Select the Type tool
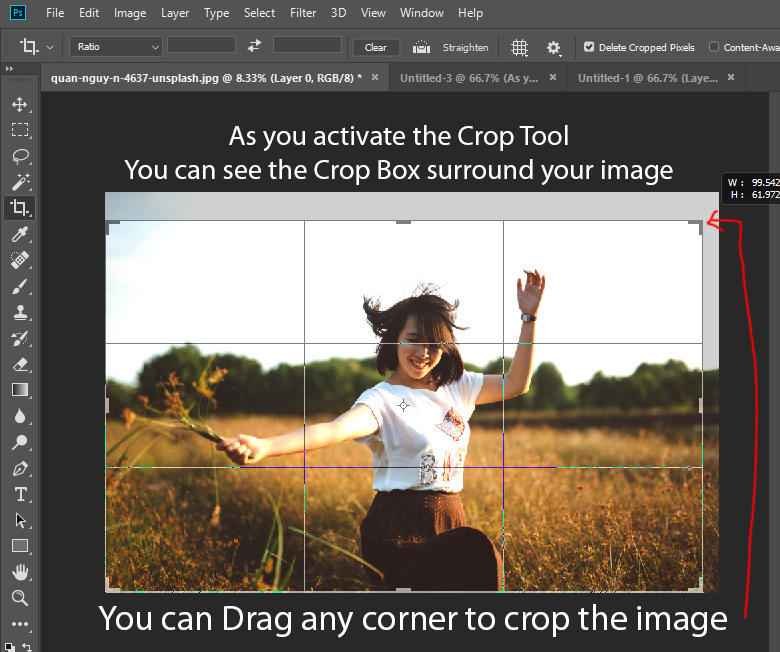The width and height of the screenshot is (780, 652). (x=20, y=494)
